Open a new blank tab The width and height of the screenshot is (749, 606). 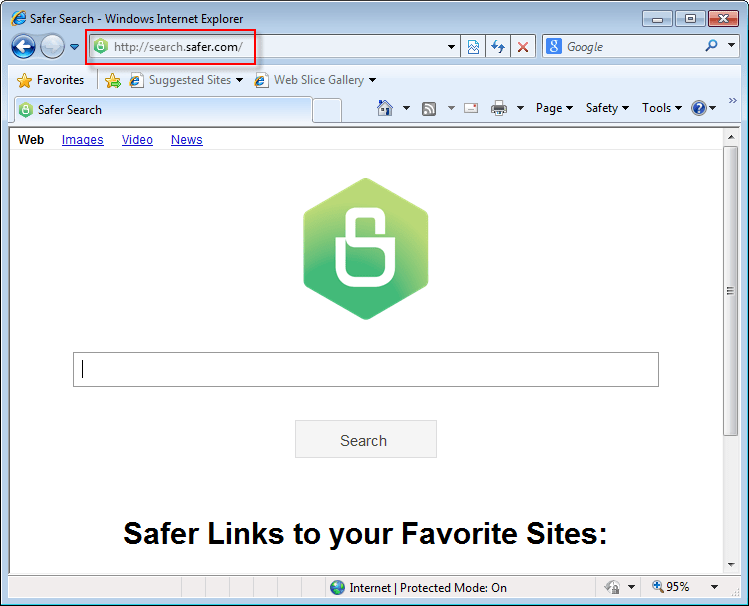[x=327, y=111]
